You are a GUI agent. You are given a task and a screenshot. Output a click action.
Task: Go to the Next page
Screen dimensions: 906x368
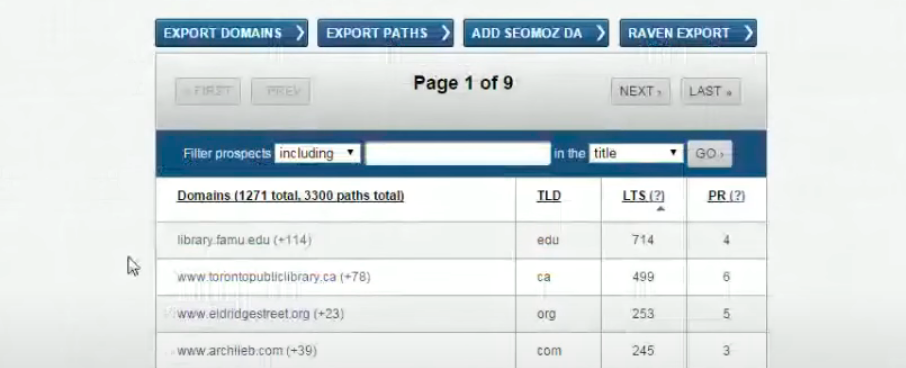pos(641,91)
